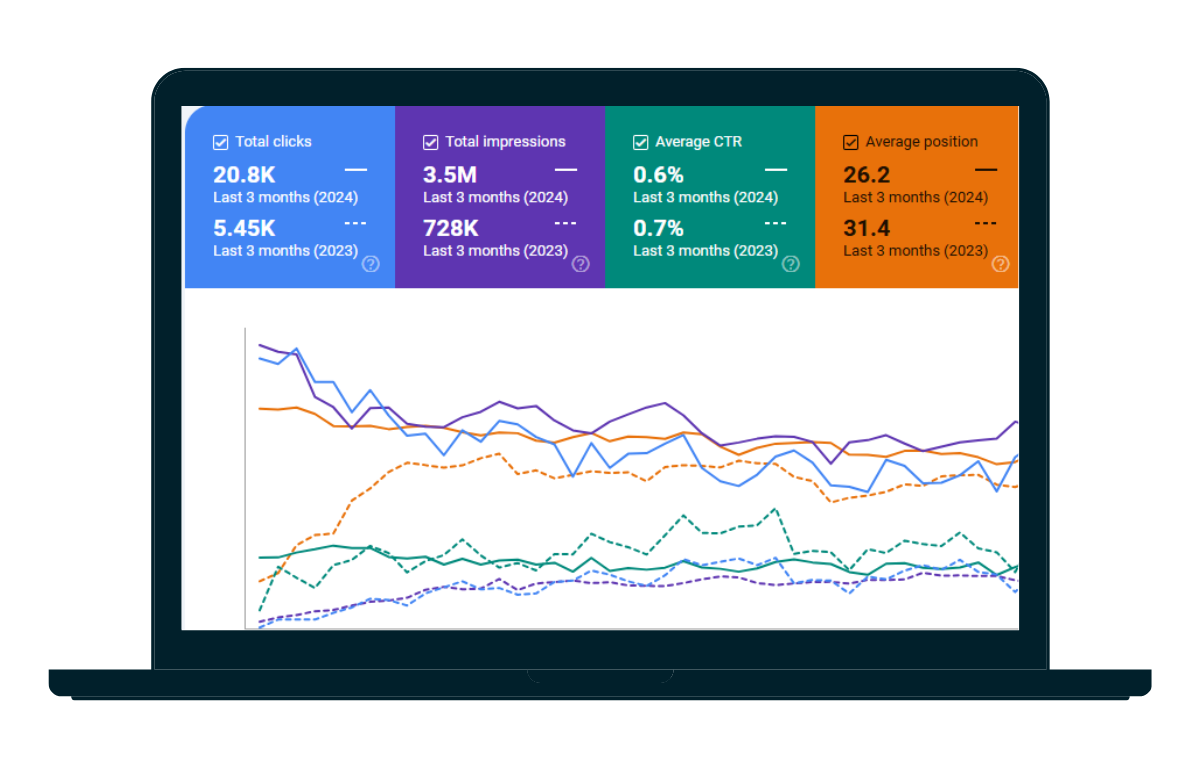Screen dimensions: 1200x768
Task: Open the help tooltip on Total impressions card
Action: point(580,264)
